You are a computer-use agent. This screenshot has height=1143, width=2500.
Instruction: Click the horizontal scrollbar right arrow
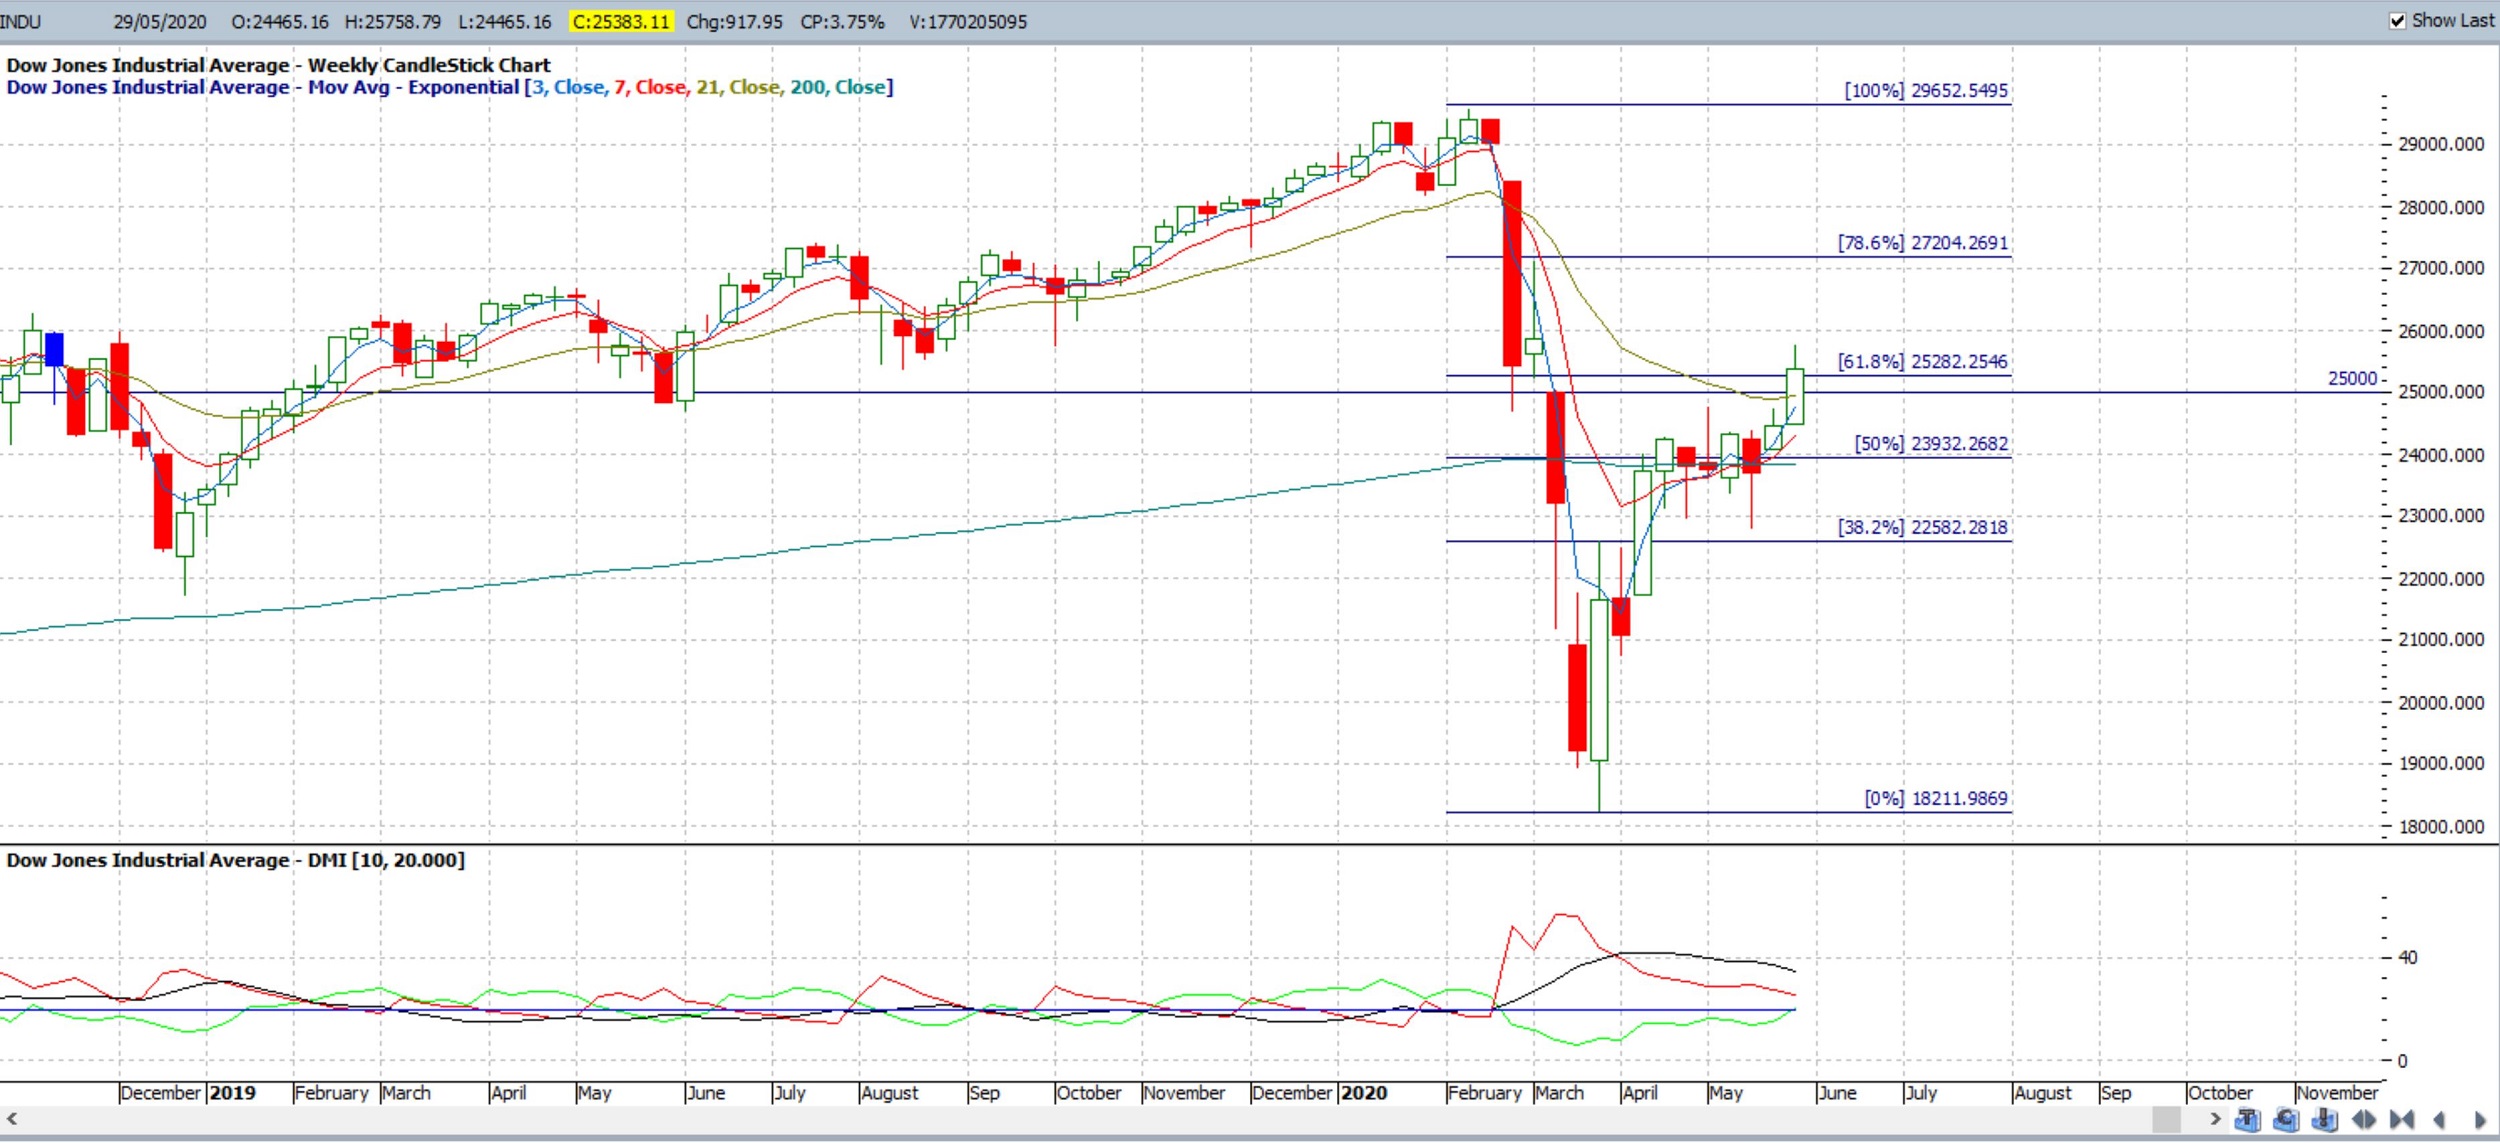2215,1119
